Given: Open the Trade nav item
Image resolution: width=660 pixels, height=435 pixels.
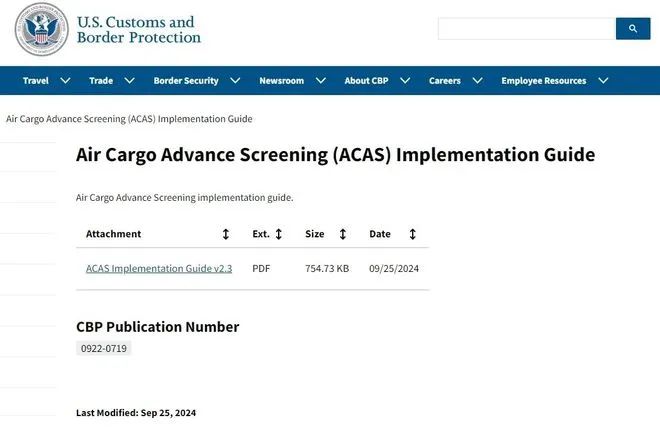Looking at the screenshot, I should (x=101, y=80).
